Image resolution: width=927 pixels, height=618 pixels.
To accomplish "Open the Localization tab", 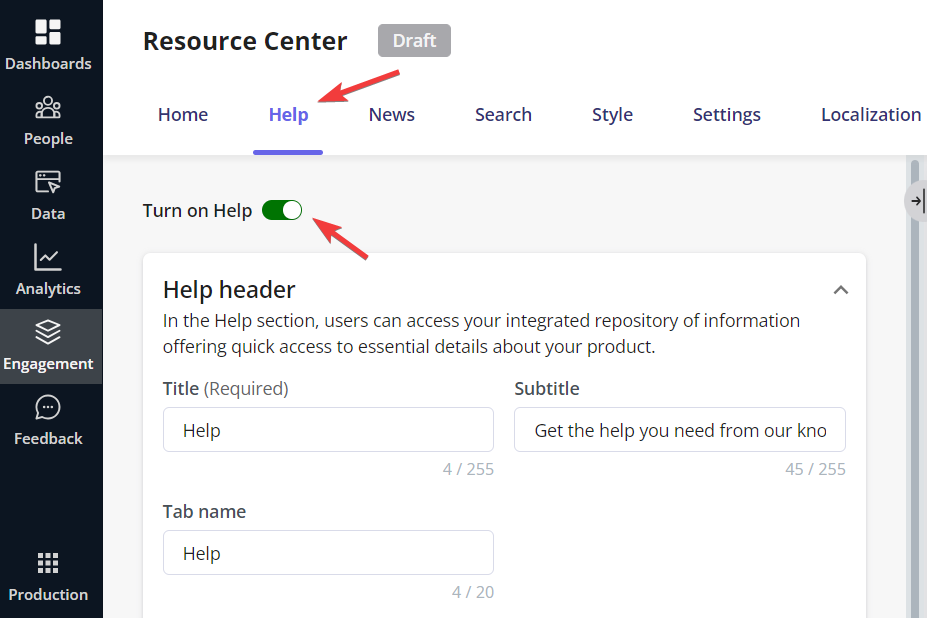I will tap(871, 115).
